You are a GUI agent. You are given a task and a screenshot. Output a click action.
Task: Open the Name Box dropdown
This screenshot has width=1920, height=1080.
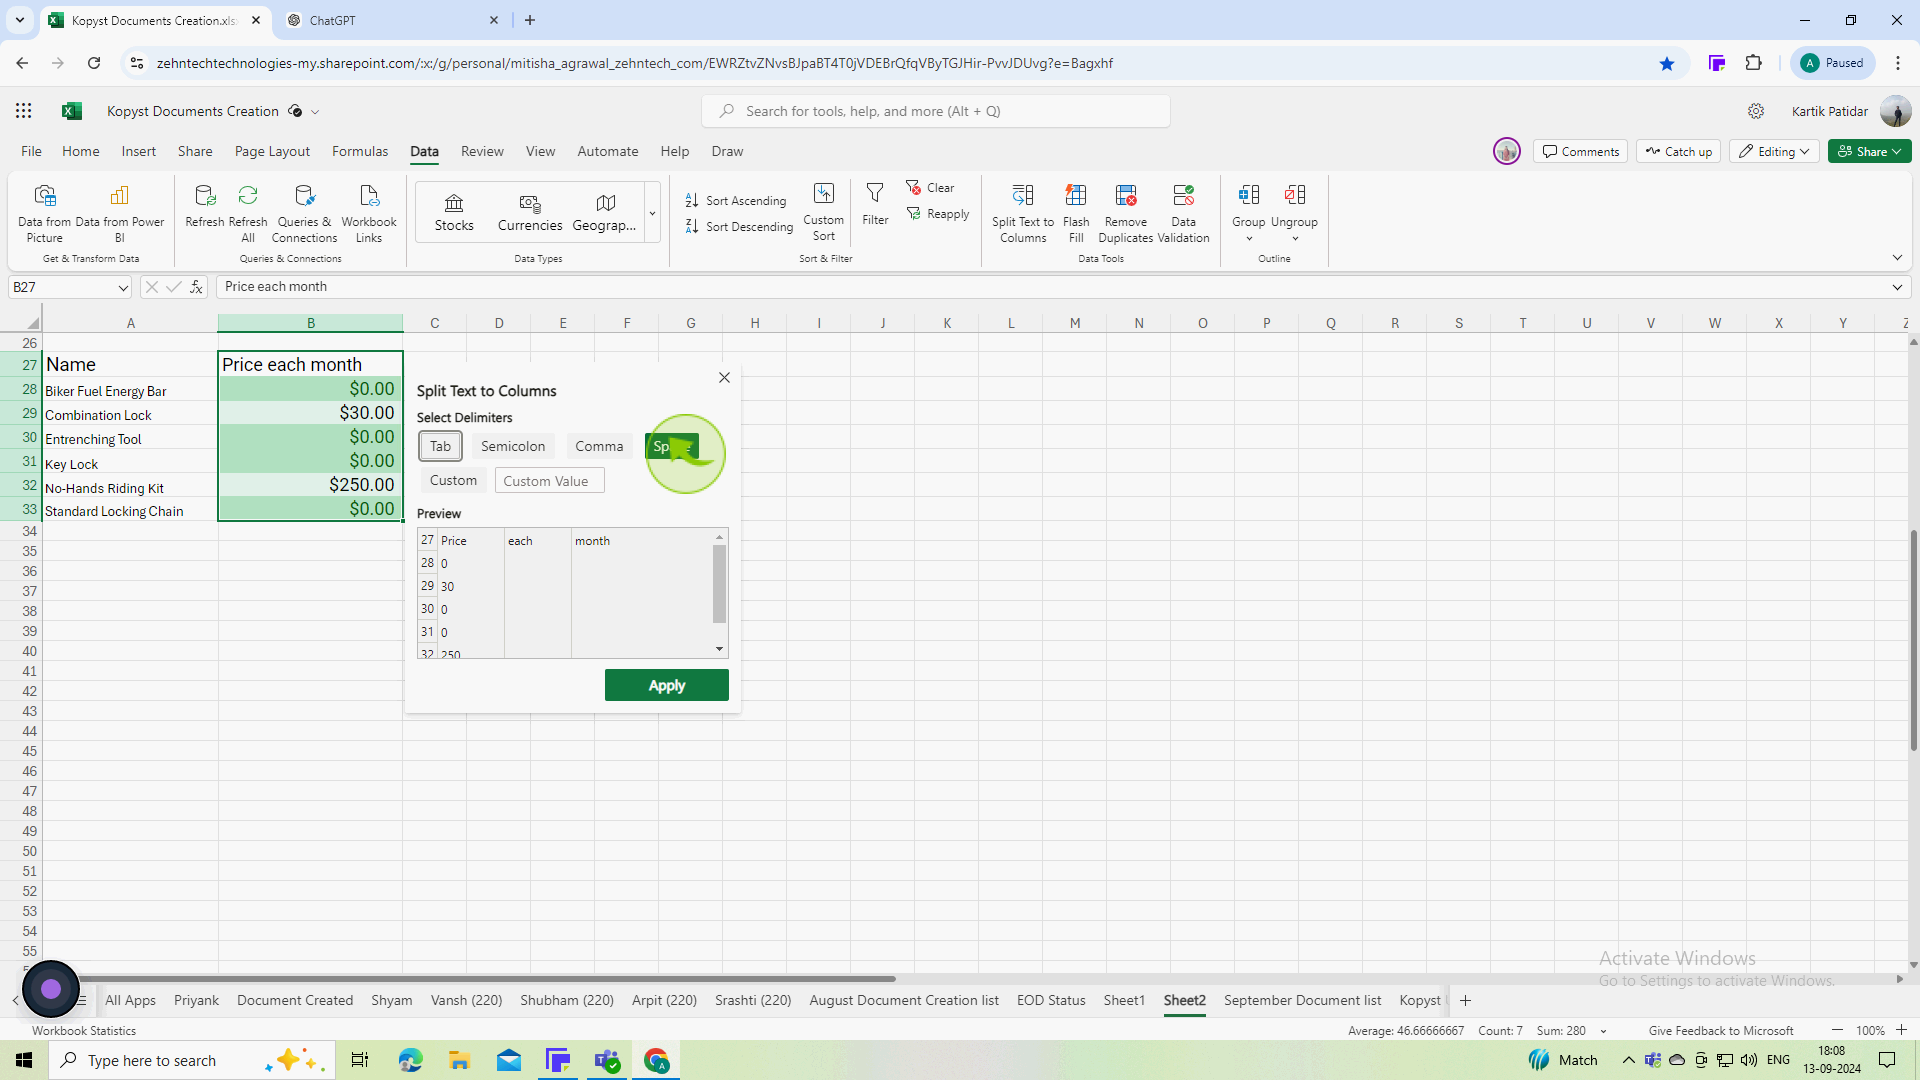pyautogui.click(x=123, y=288)
